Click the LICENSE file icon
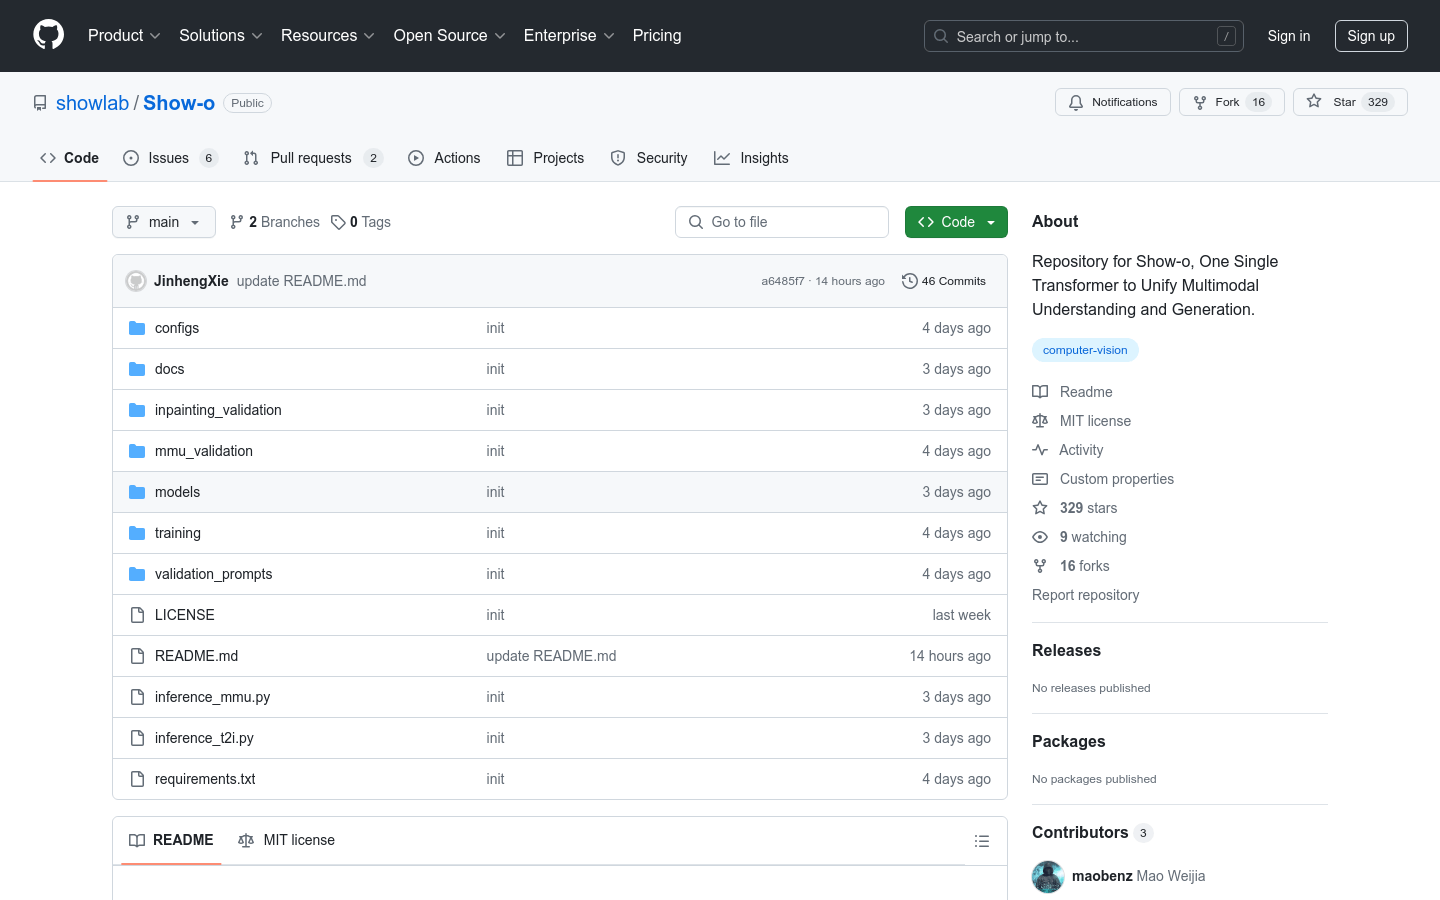The width and height of the screenshot is (1440, 900). [x=137, y=615]
